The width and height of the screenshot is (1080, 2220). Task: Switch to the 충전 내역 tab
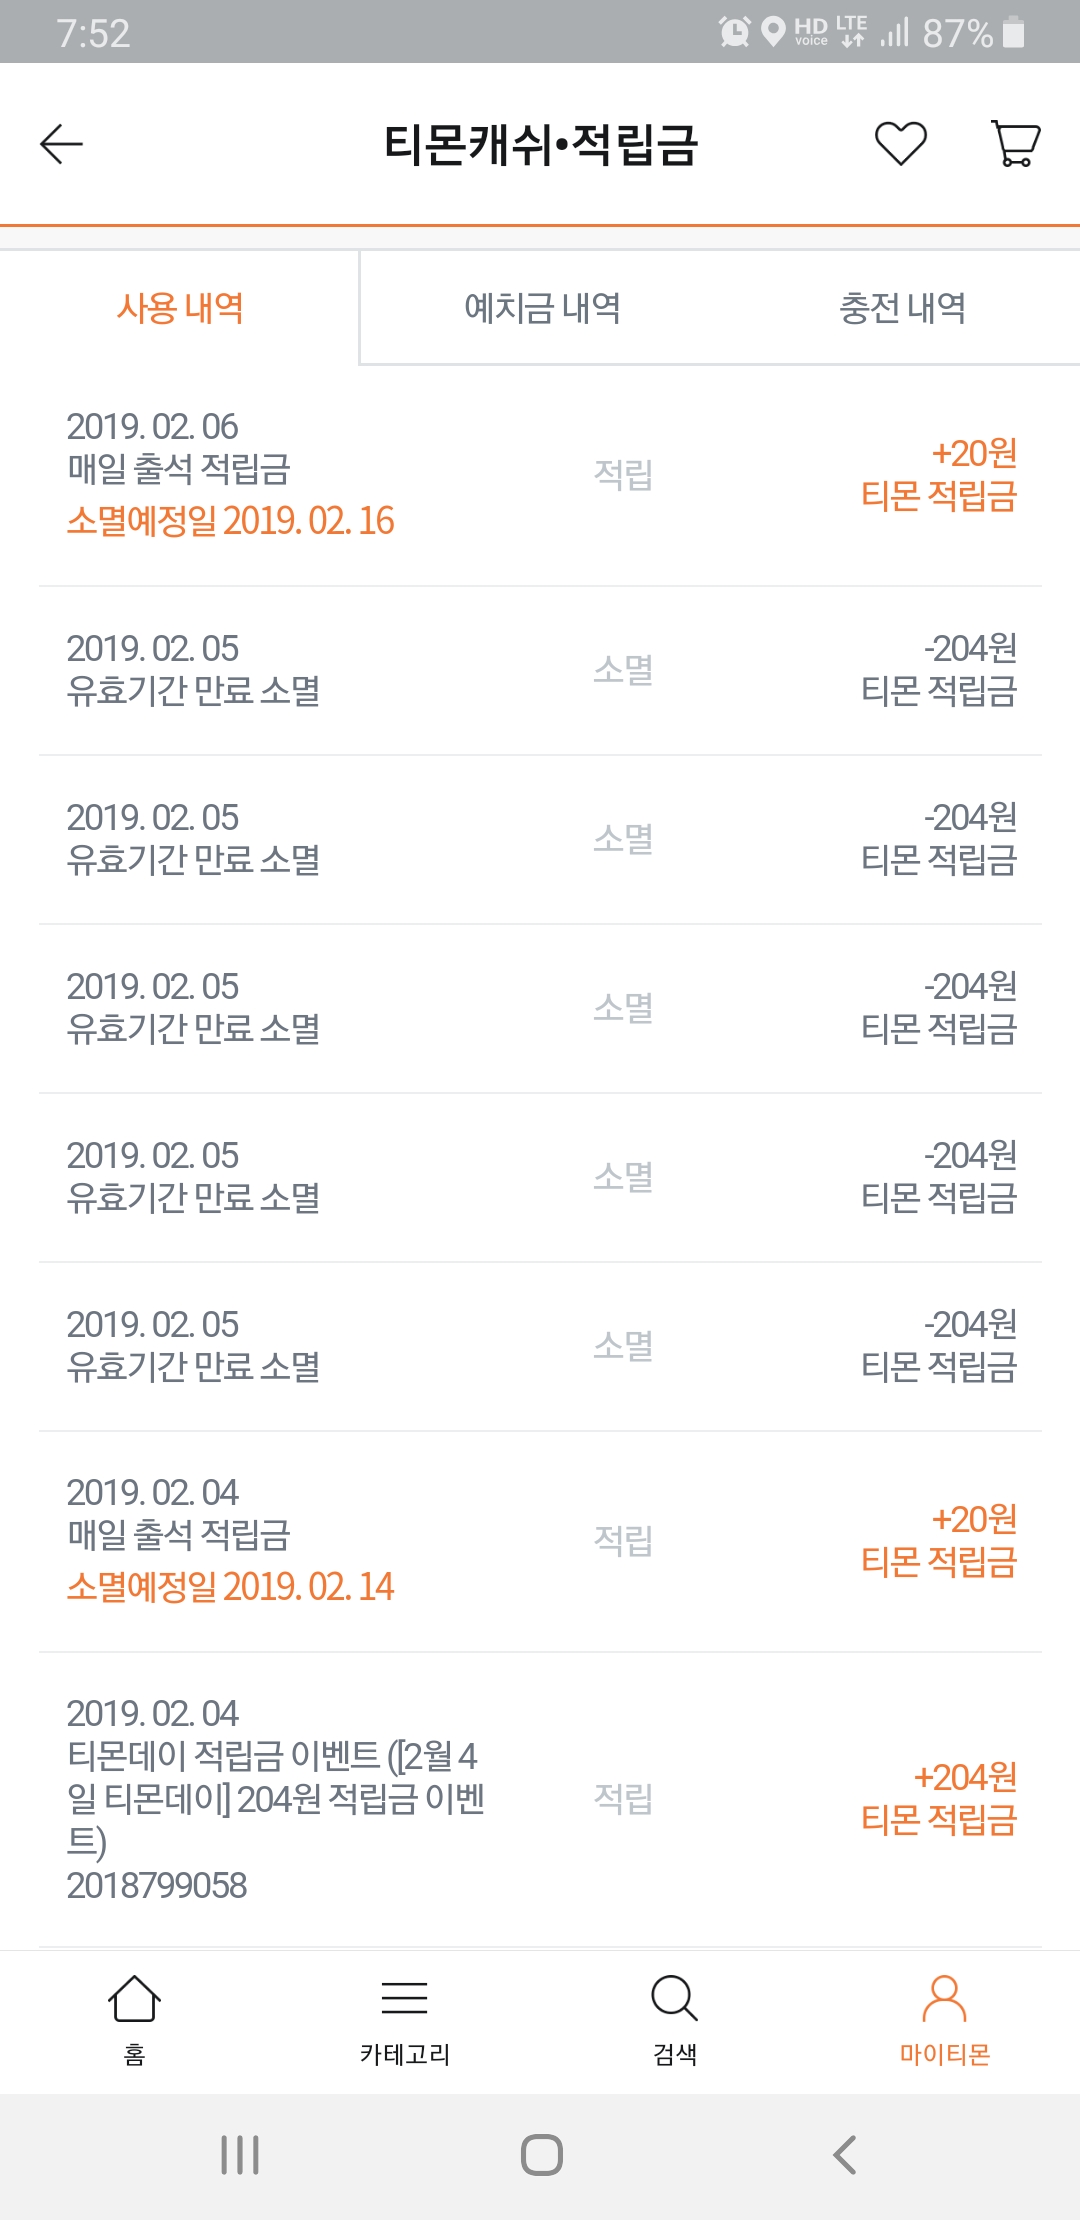click(902, 308)
